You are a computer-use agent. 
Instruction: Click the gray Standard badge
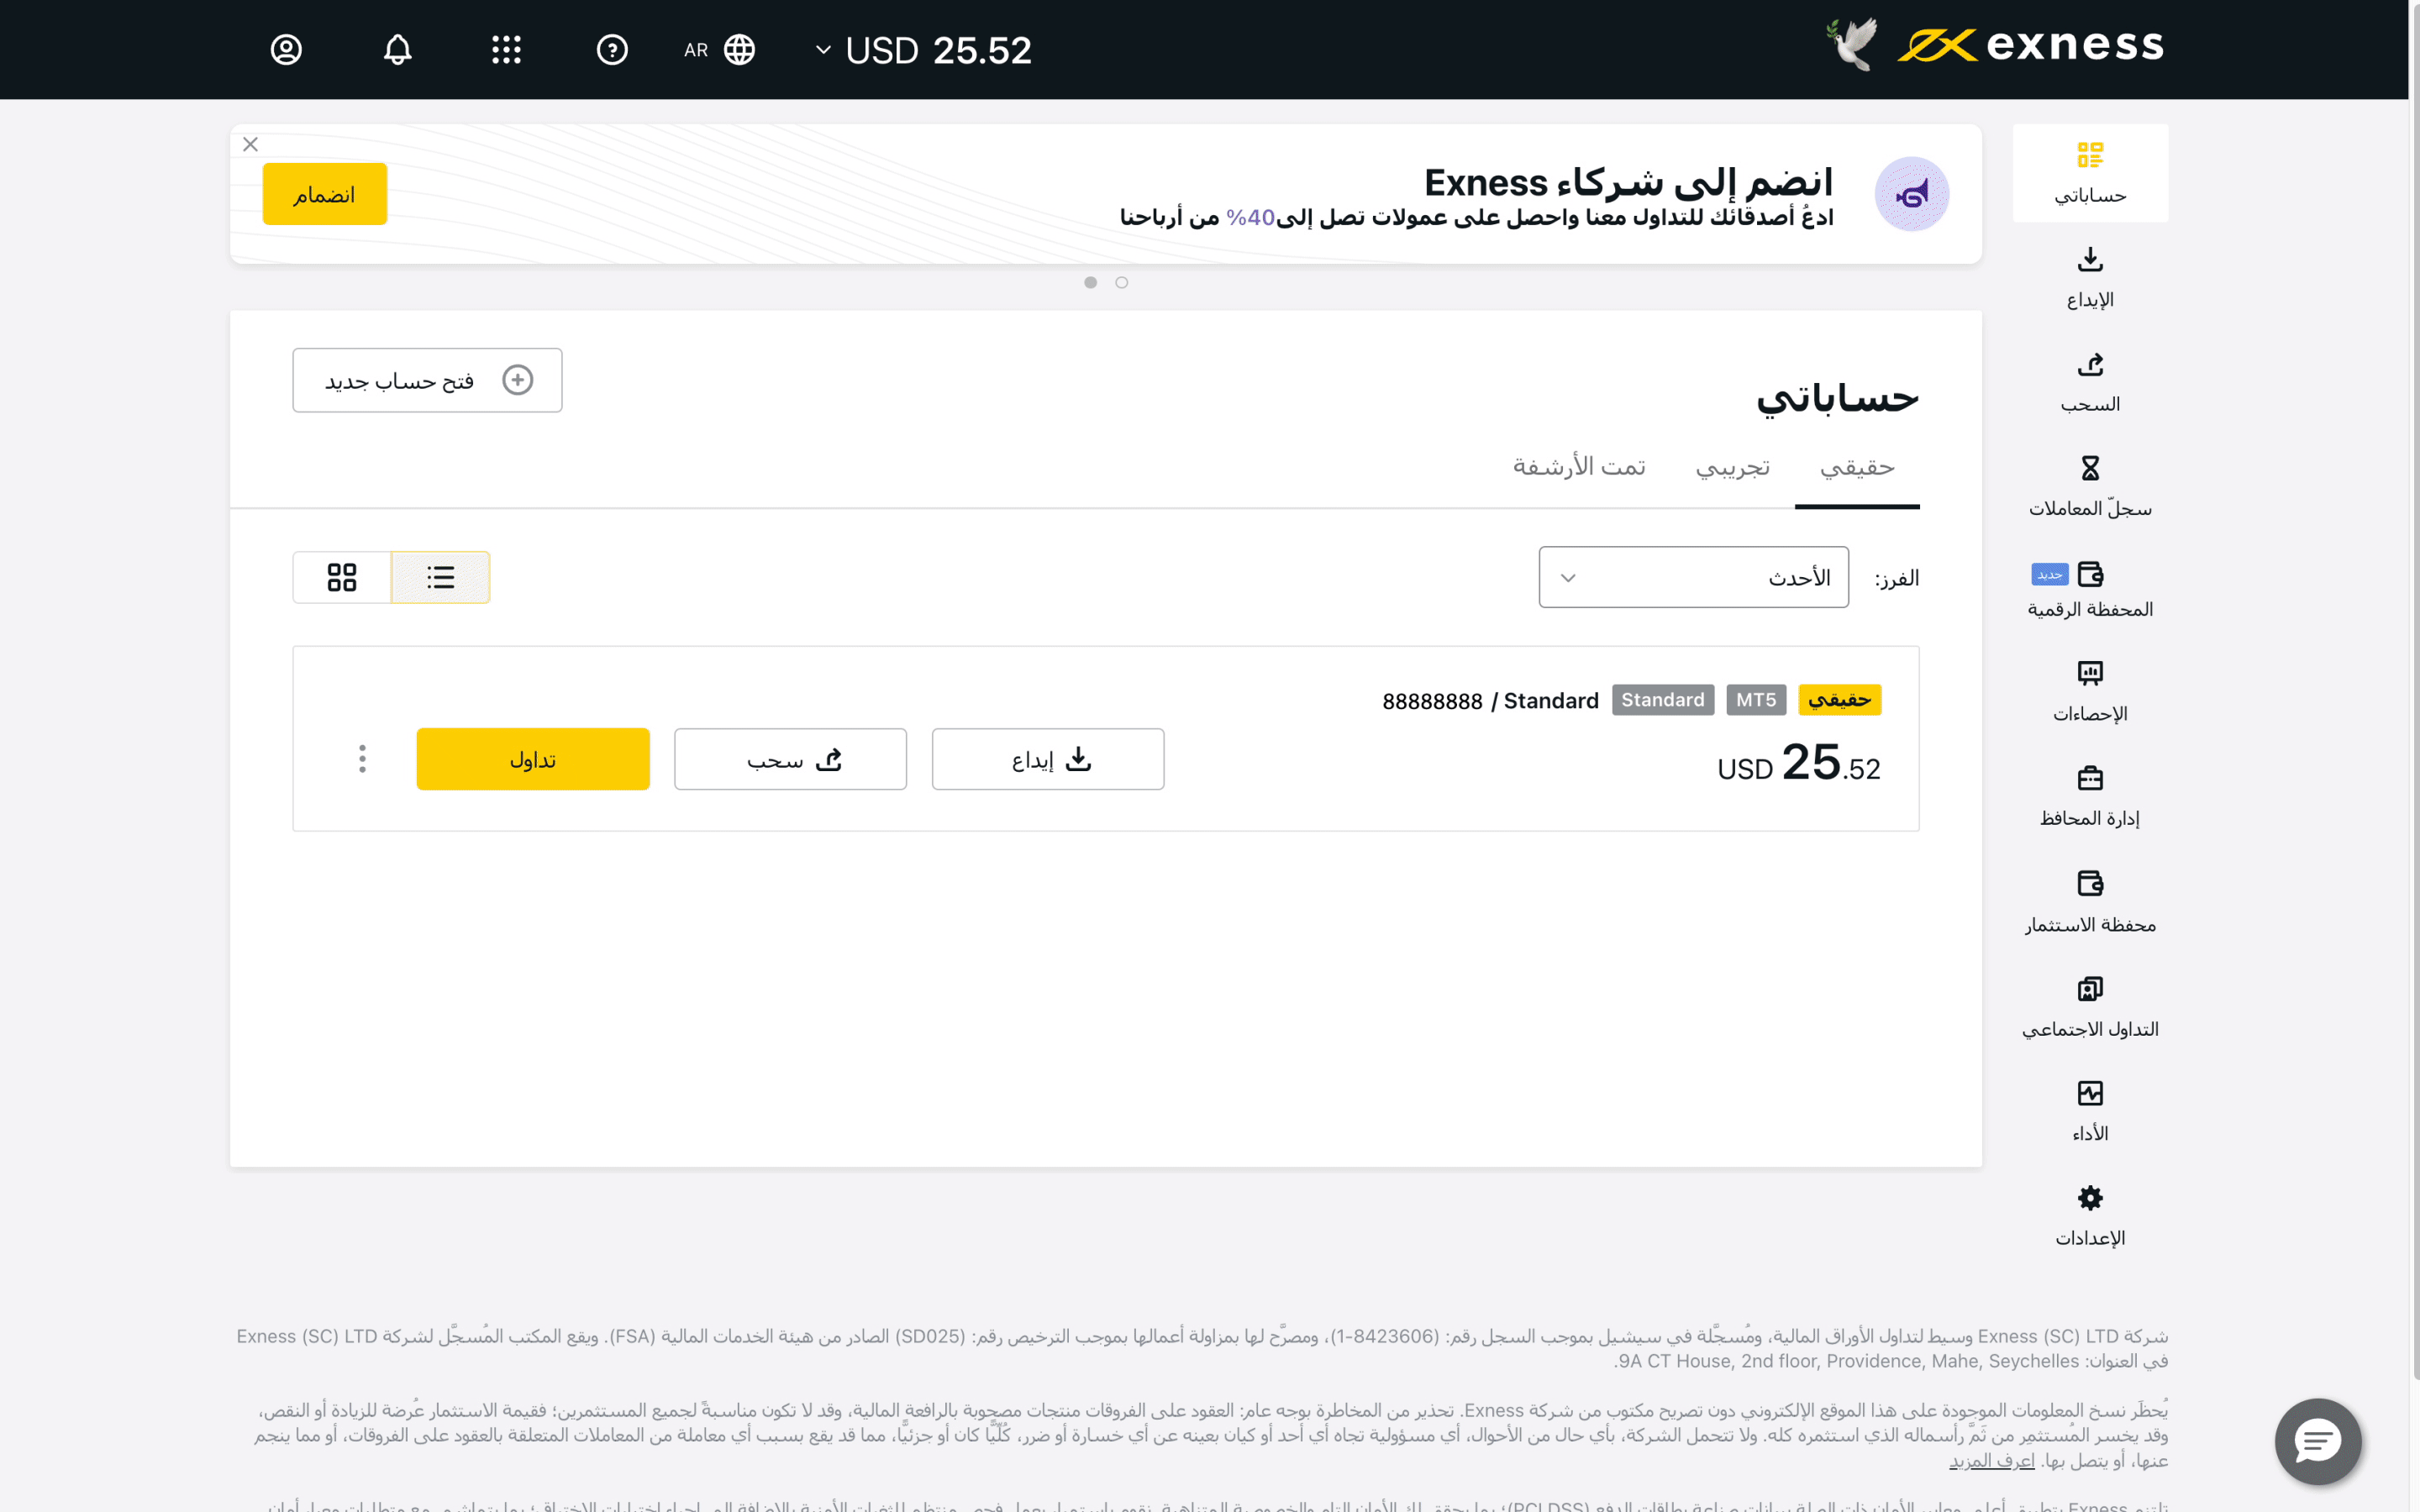1663,700
